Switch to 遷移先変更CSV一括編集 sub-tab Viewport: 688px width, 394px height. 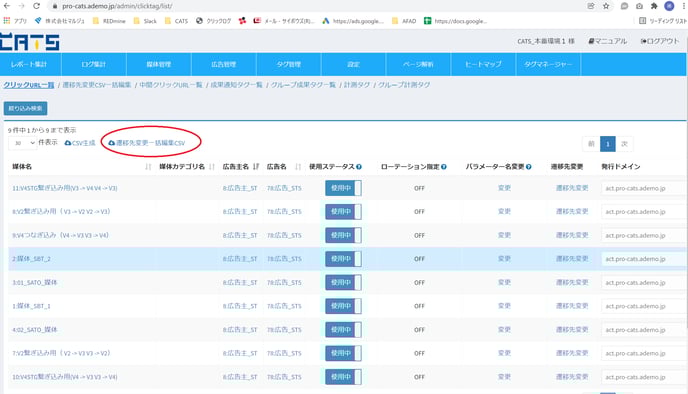pos(97,85)
